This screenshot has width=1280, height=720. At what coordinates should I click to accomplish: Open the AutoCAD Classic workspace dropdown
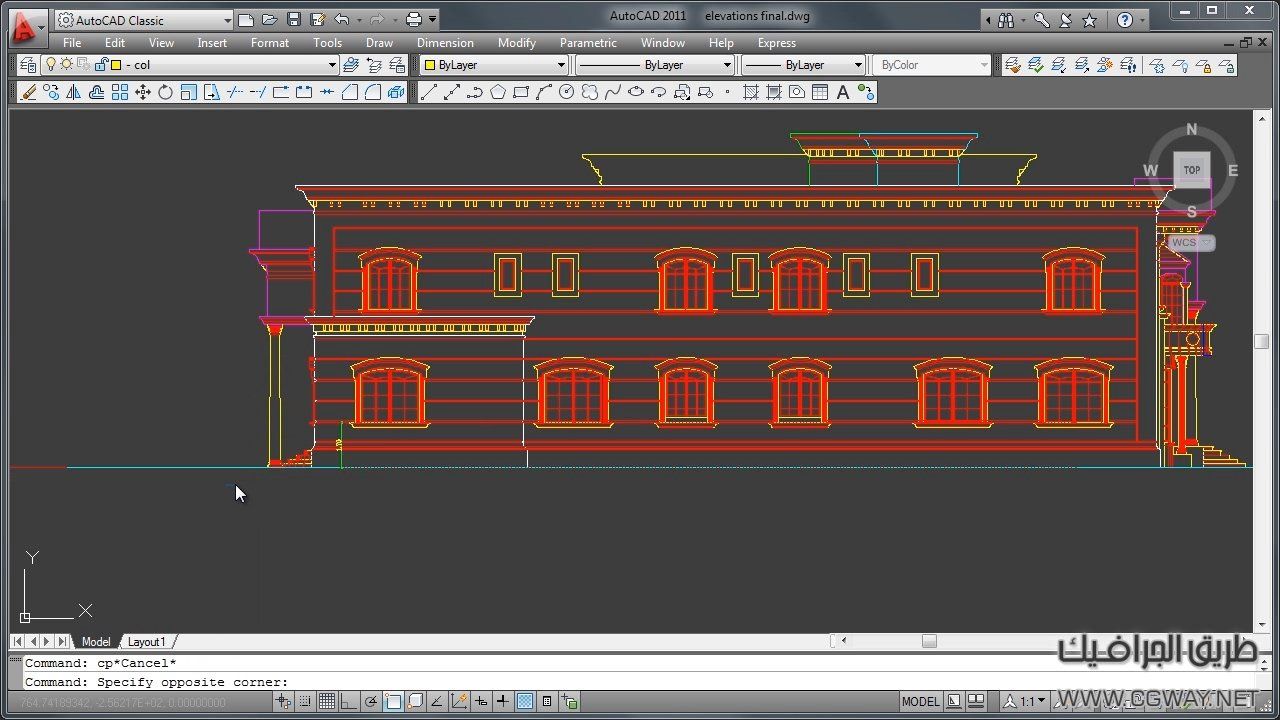pyautogui.click(x=227, y=20)
